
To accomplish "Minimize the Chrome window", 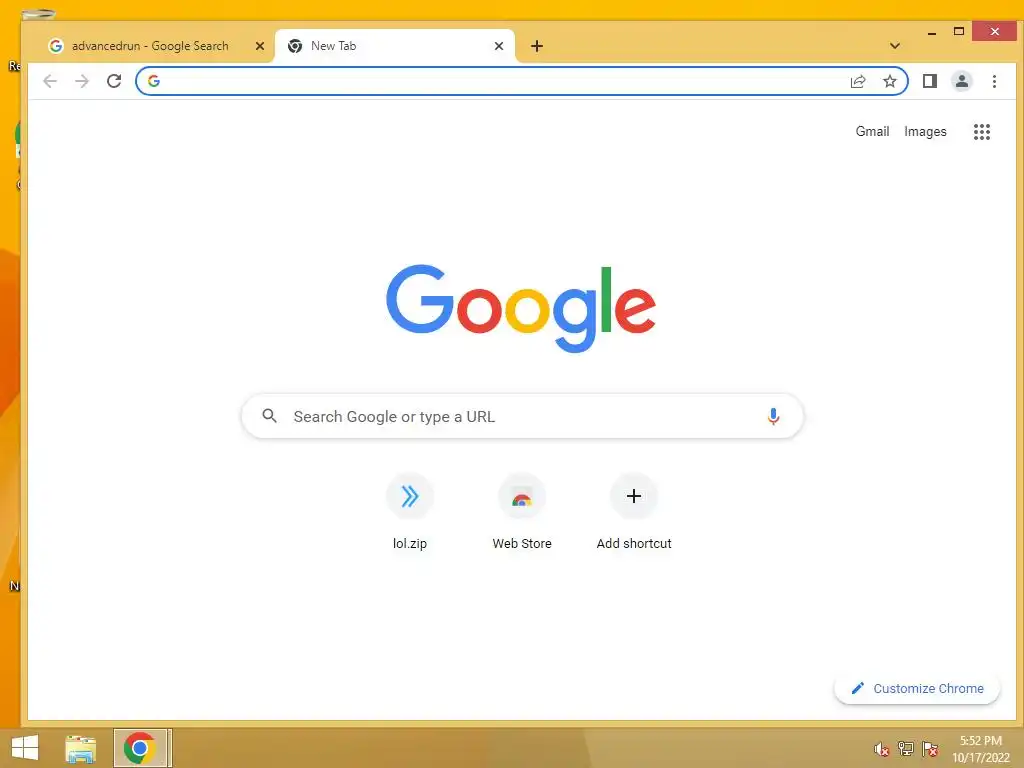I will [932, 32].
